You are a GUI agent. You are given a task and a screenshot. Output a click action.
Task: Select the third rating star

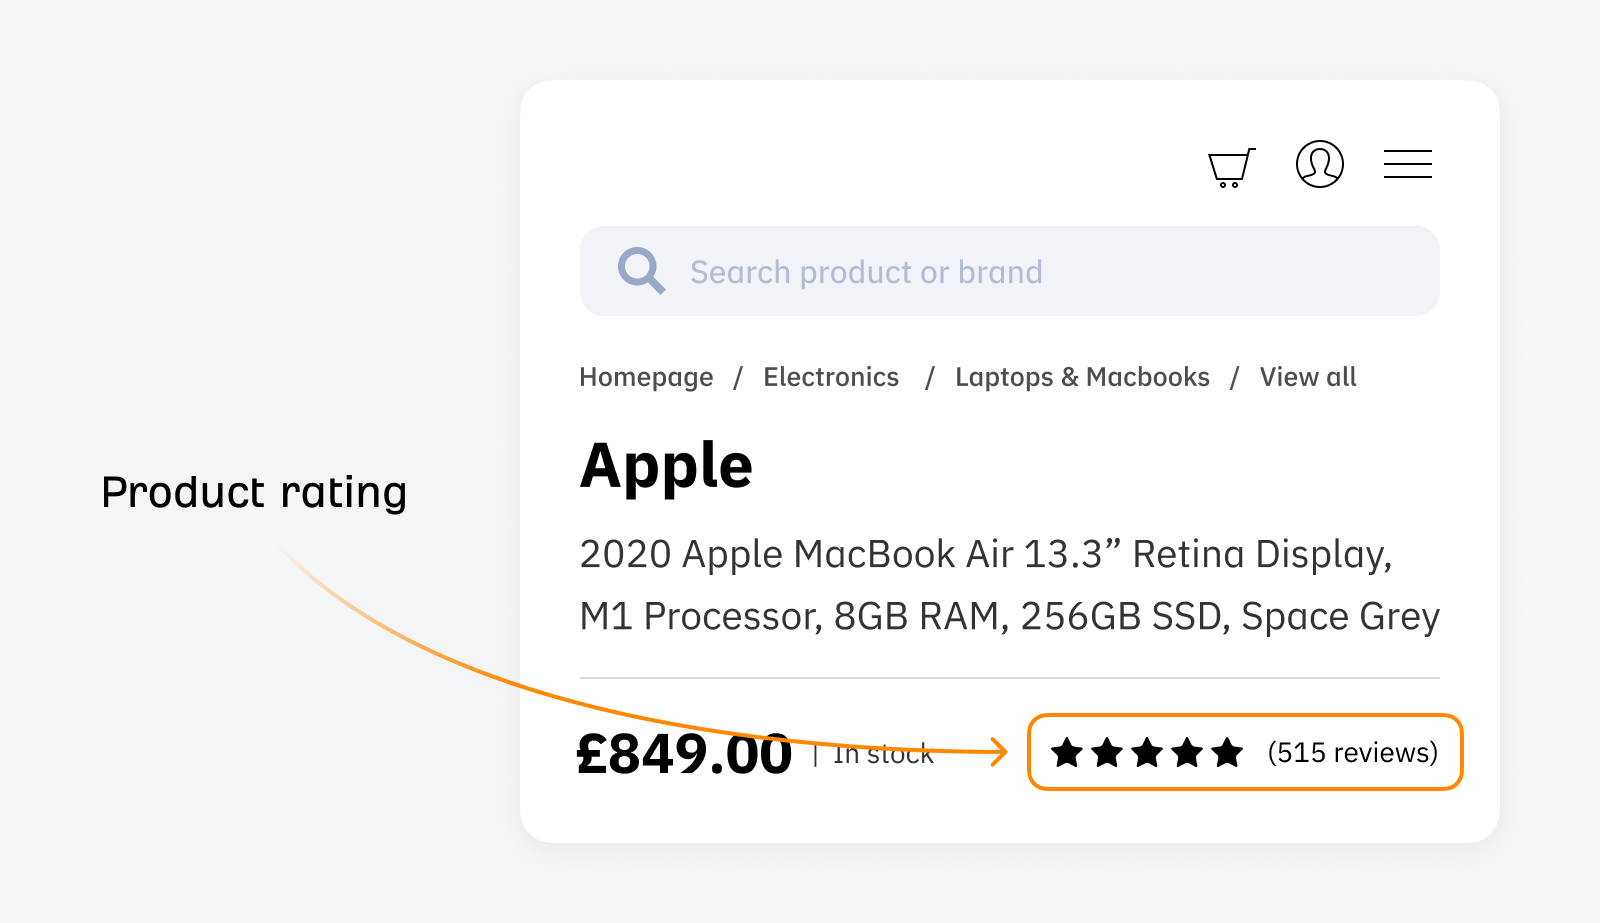1145,753
